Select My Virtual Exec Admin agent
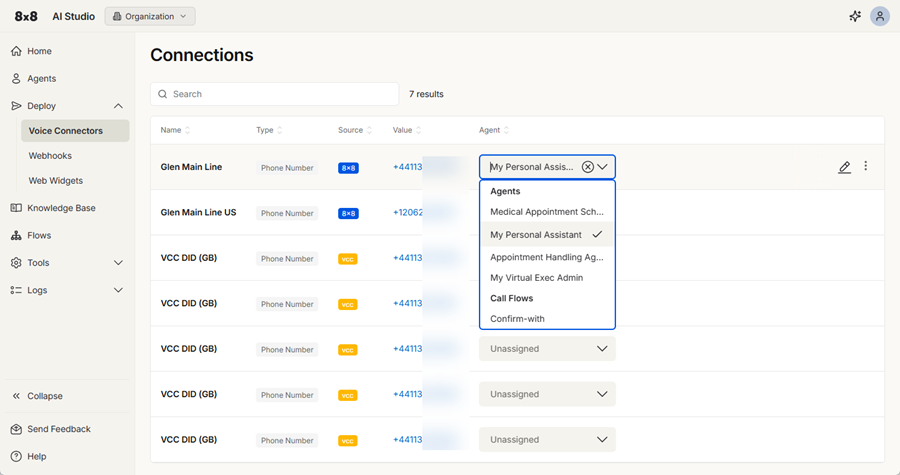The image size is (900, 475). (x=547, y=278)
